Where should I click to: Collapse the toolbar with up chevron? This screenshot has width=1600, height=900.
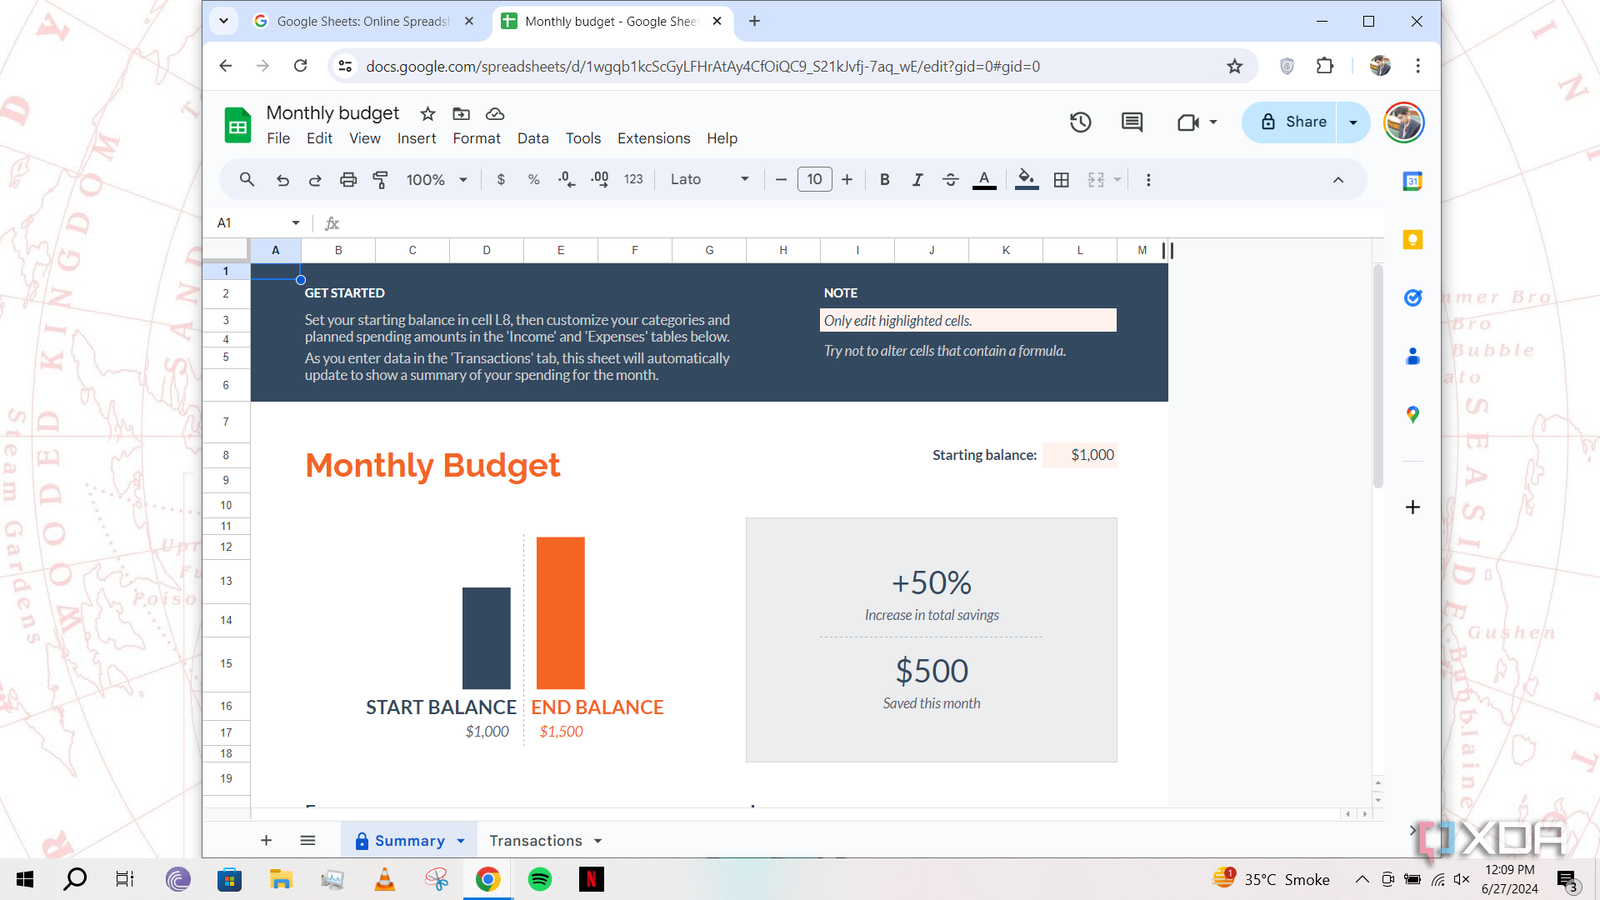point(1338,180)
